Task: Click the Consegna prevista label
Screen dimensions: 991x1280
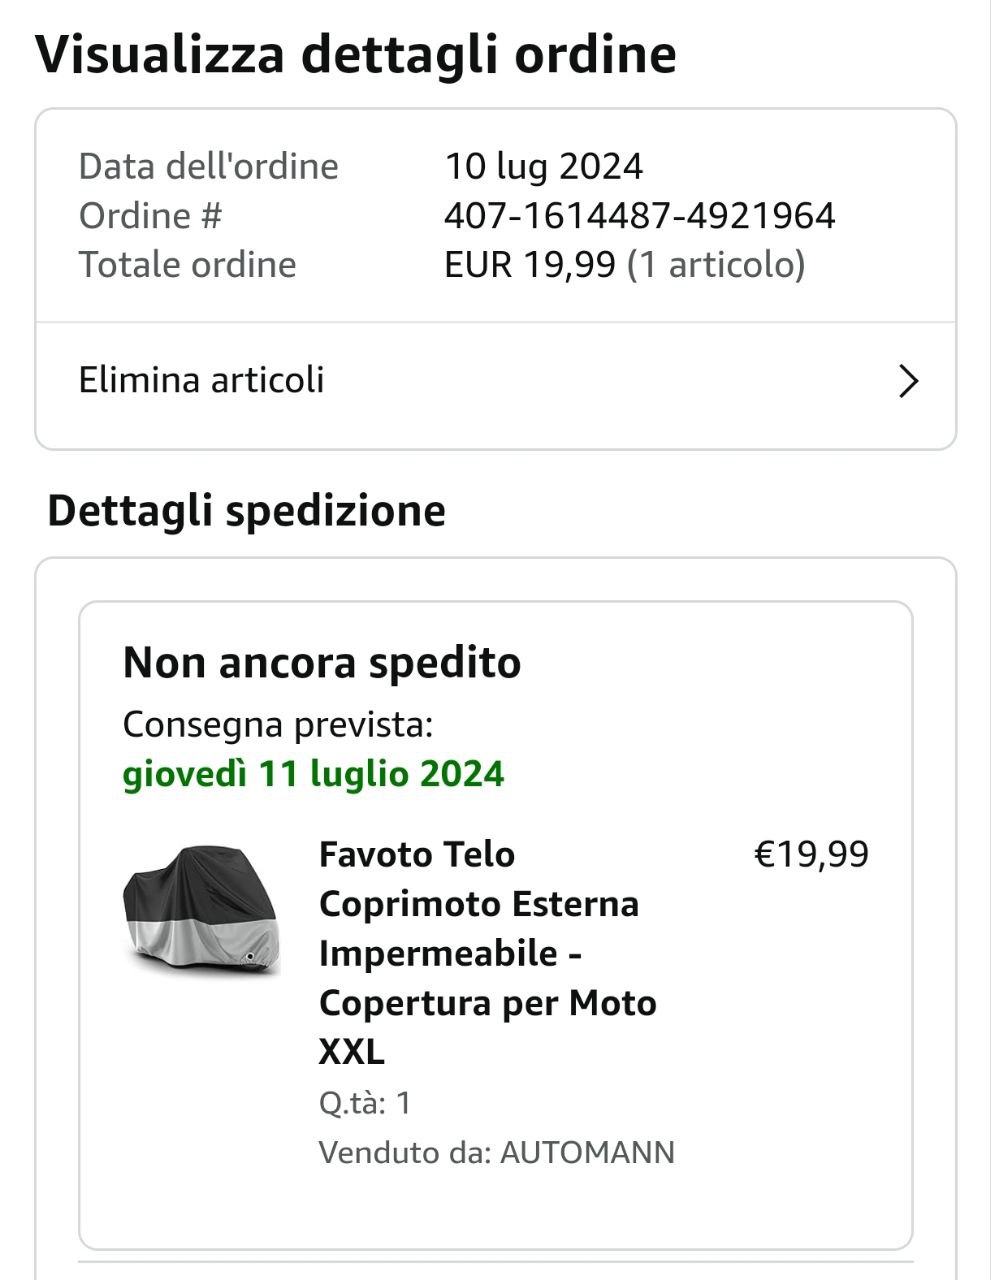Action: pos(278,724)
